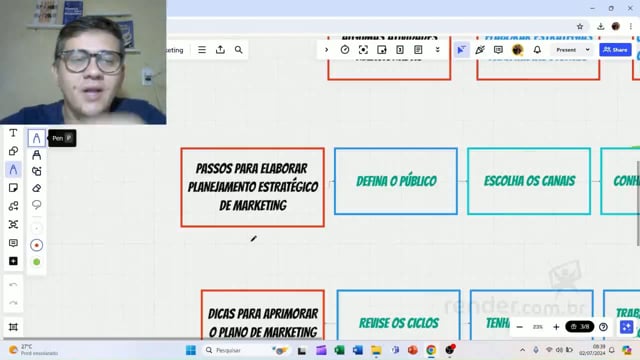Open the card tool with number three
Screen dimensions: 640x360
coord(400,50)
